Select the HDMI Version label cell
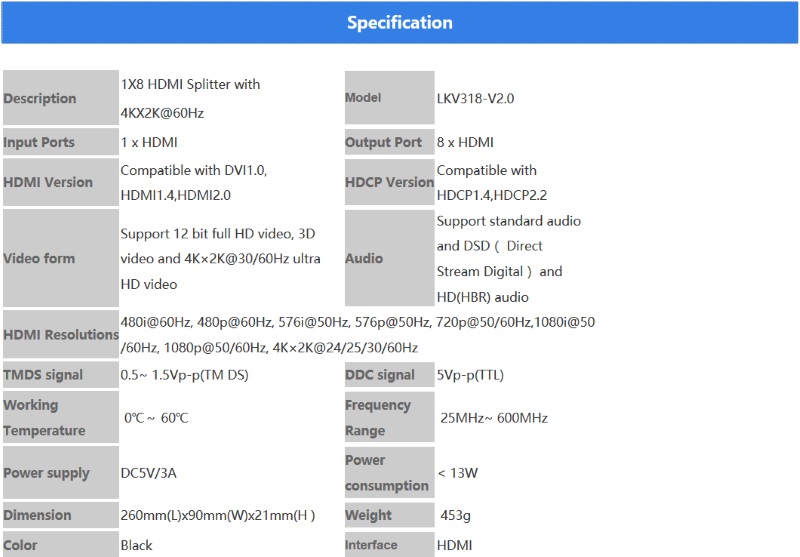 (x=61, y=182)
